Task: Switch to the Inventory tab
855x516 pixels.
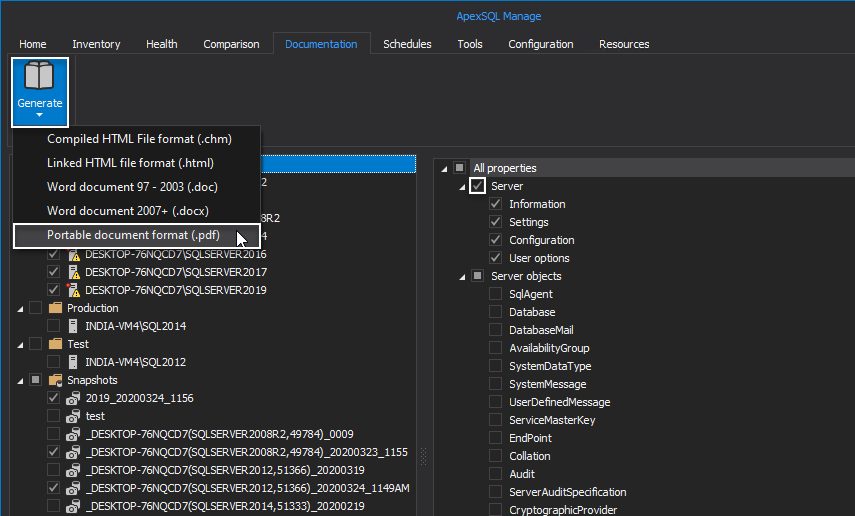Action: 96,44
